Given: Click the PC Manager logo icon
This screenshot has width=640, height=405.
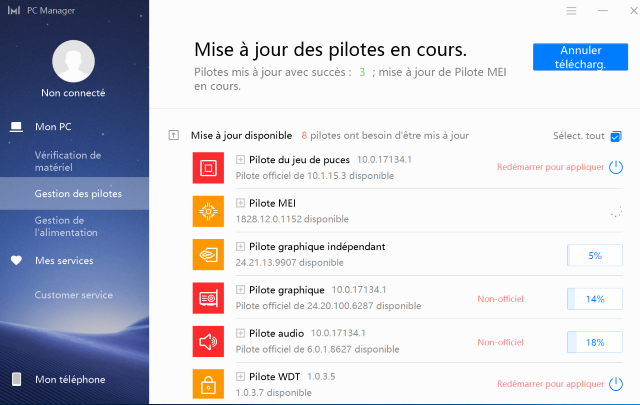Looking at the screenshot, I should click(x=13, y=10).
